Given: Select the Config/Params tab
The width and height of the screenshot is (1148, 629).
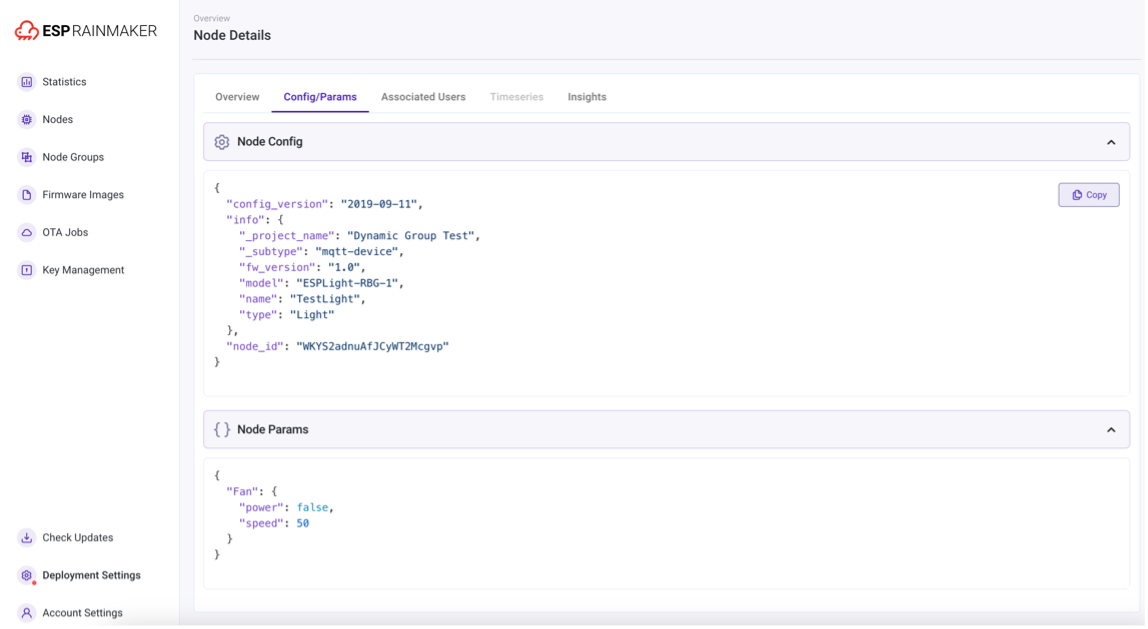Looking at the screenshot, I should (320, 97).
